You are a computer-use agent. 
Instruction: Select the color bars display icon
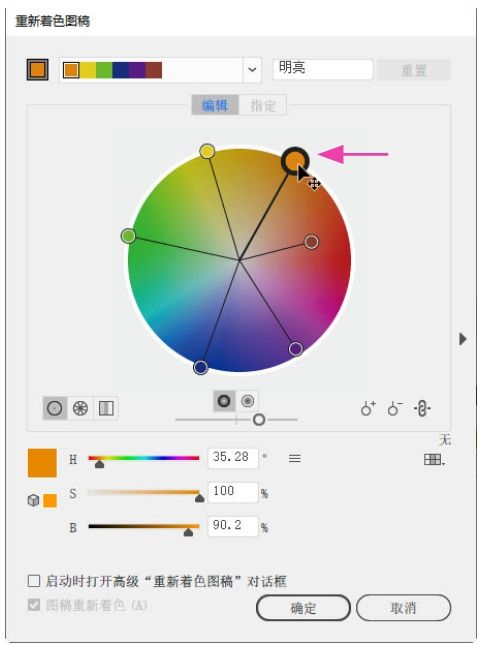tap(106, 408)
